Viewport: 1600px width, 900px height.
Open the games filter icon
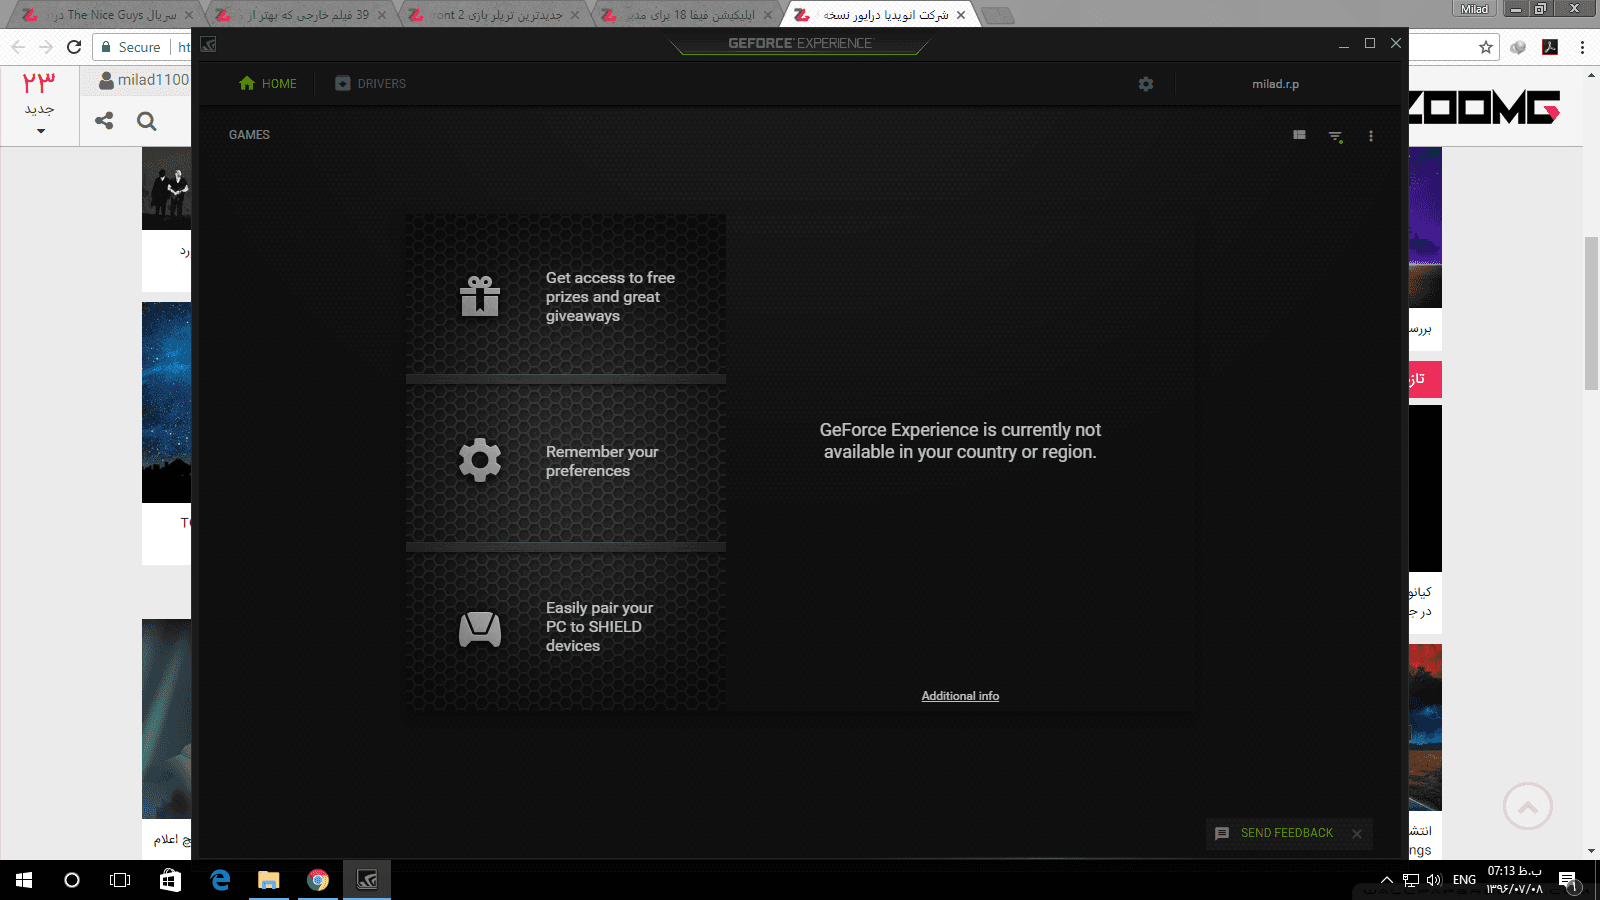pyautogui.click(x=1335, y=136)
